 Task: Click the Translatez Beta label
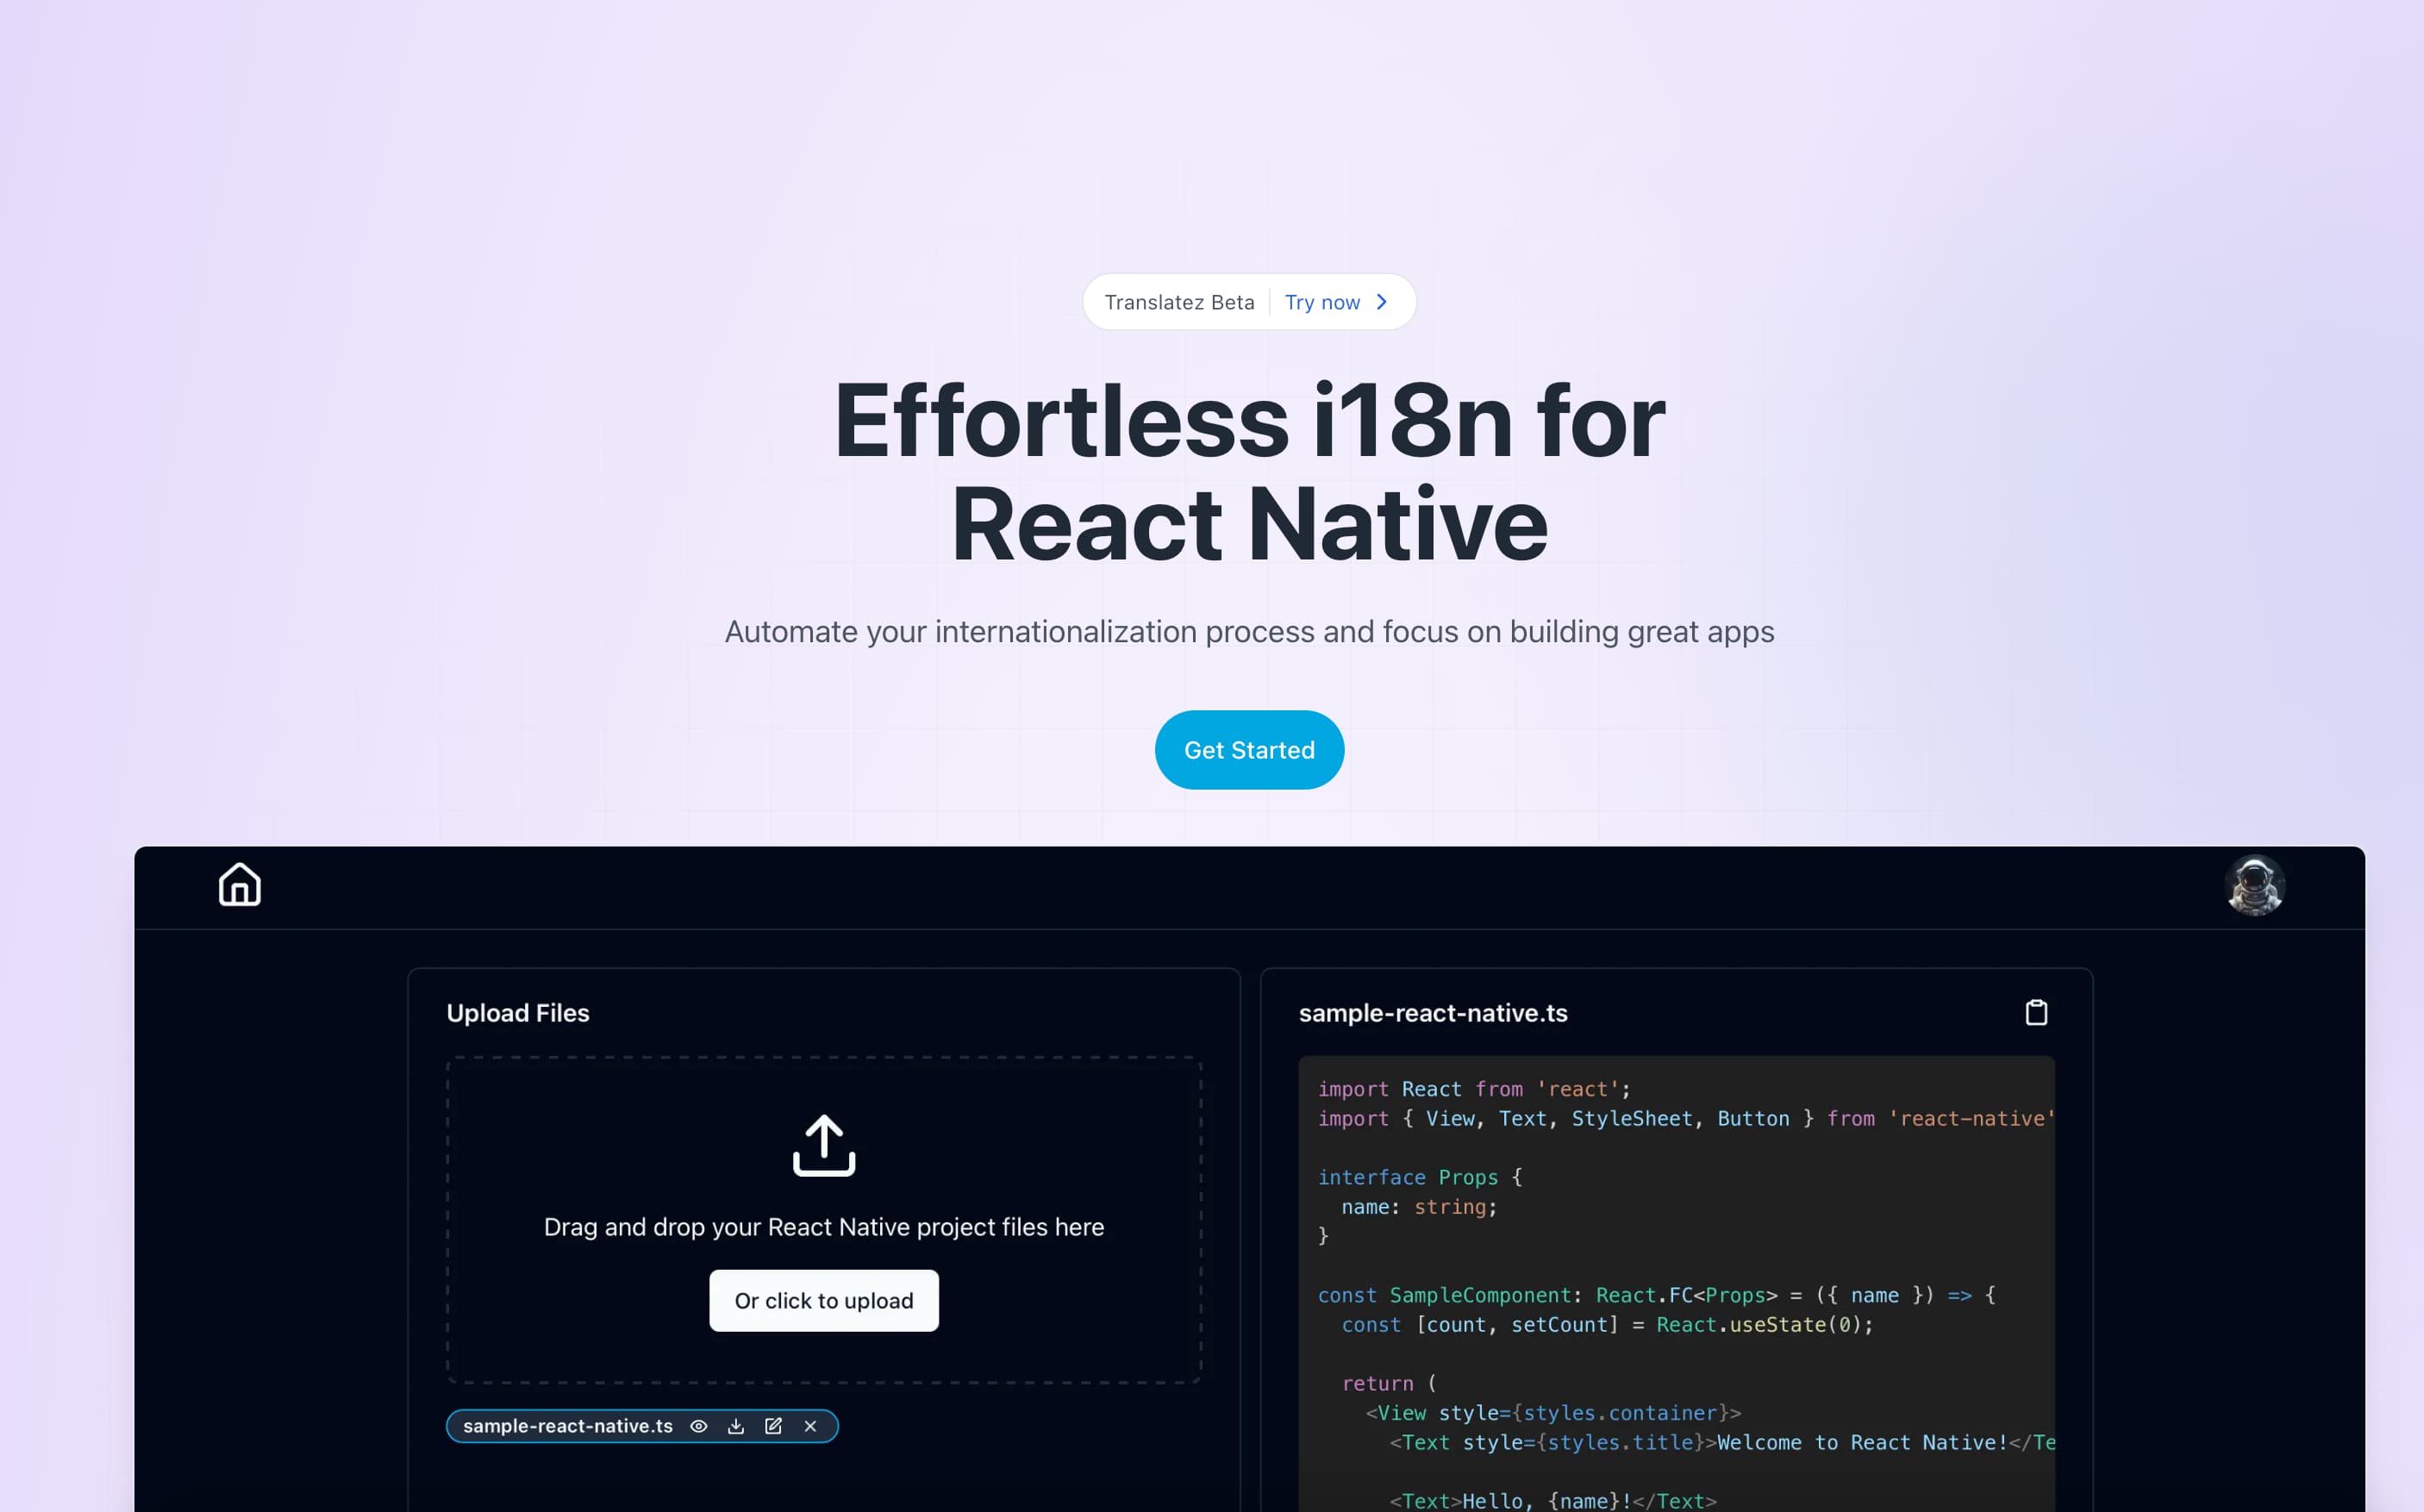point(1179,302)
